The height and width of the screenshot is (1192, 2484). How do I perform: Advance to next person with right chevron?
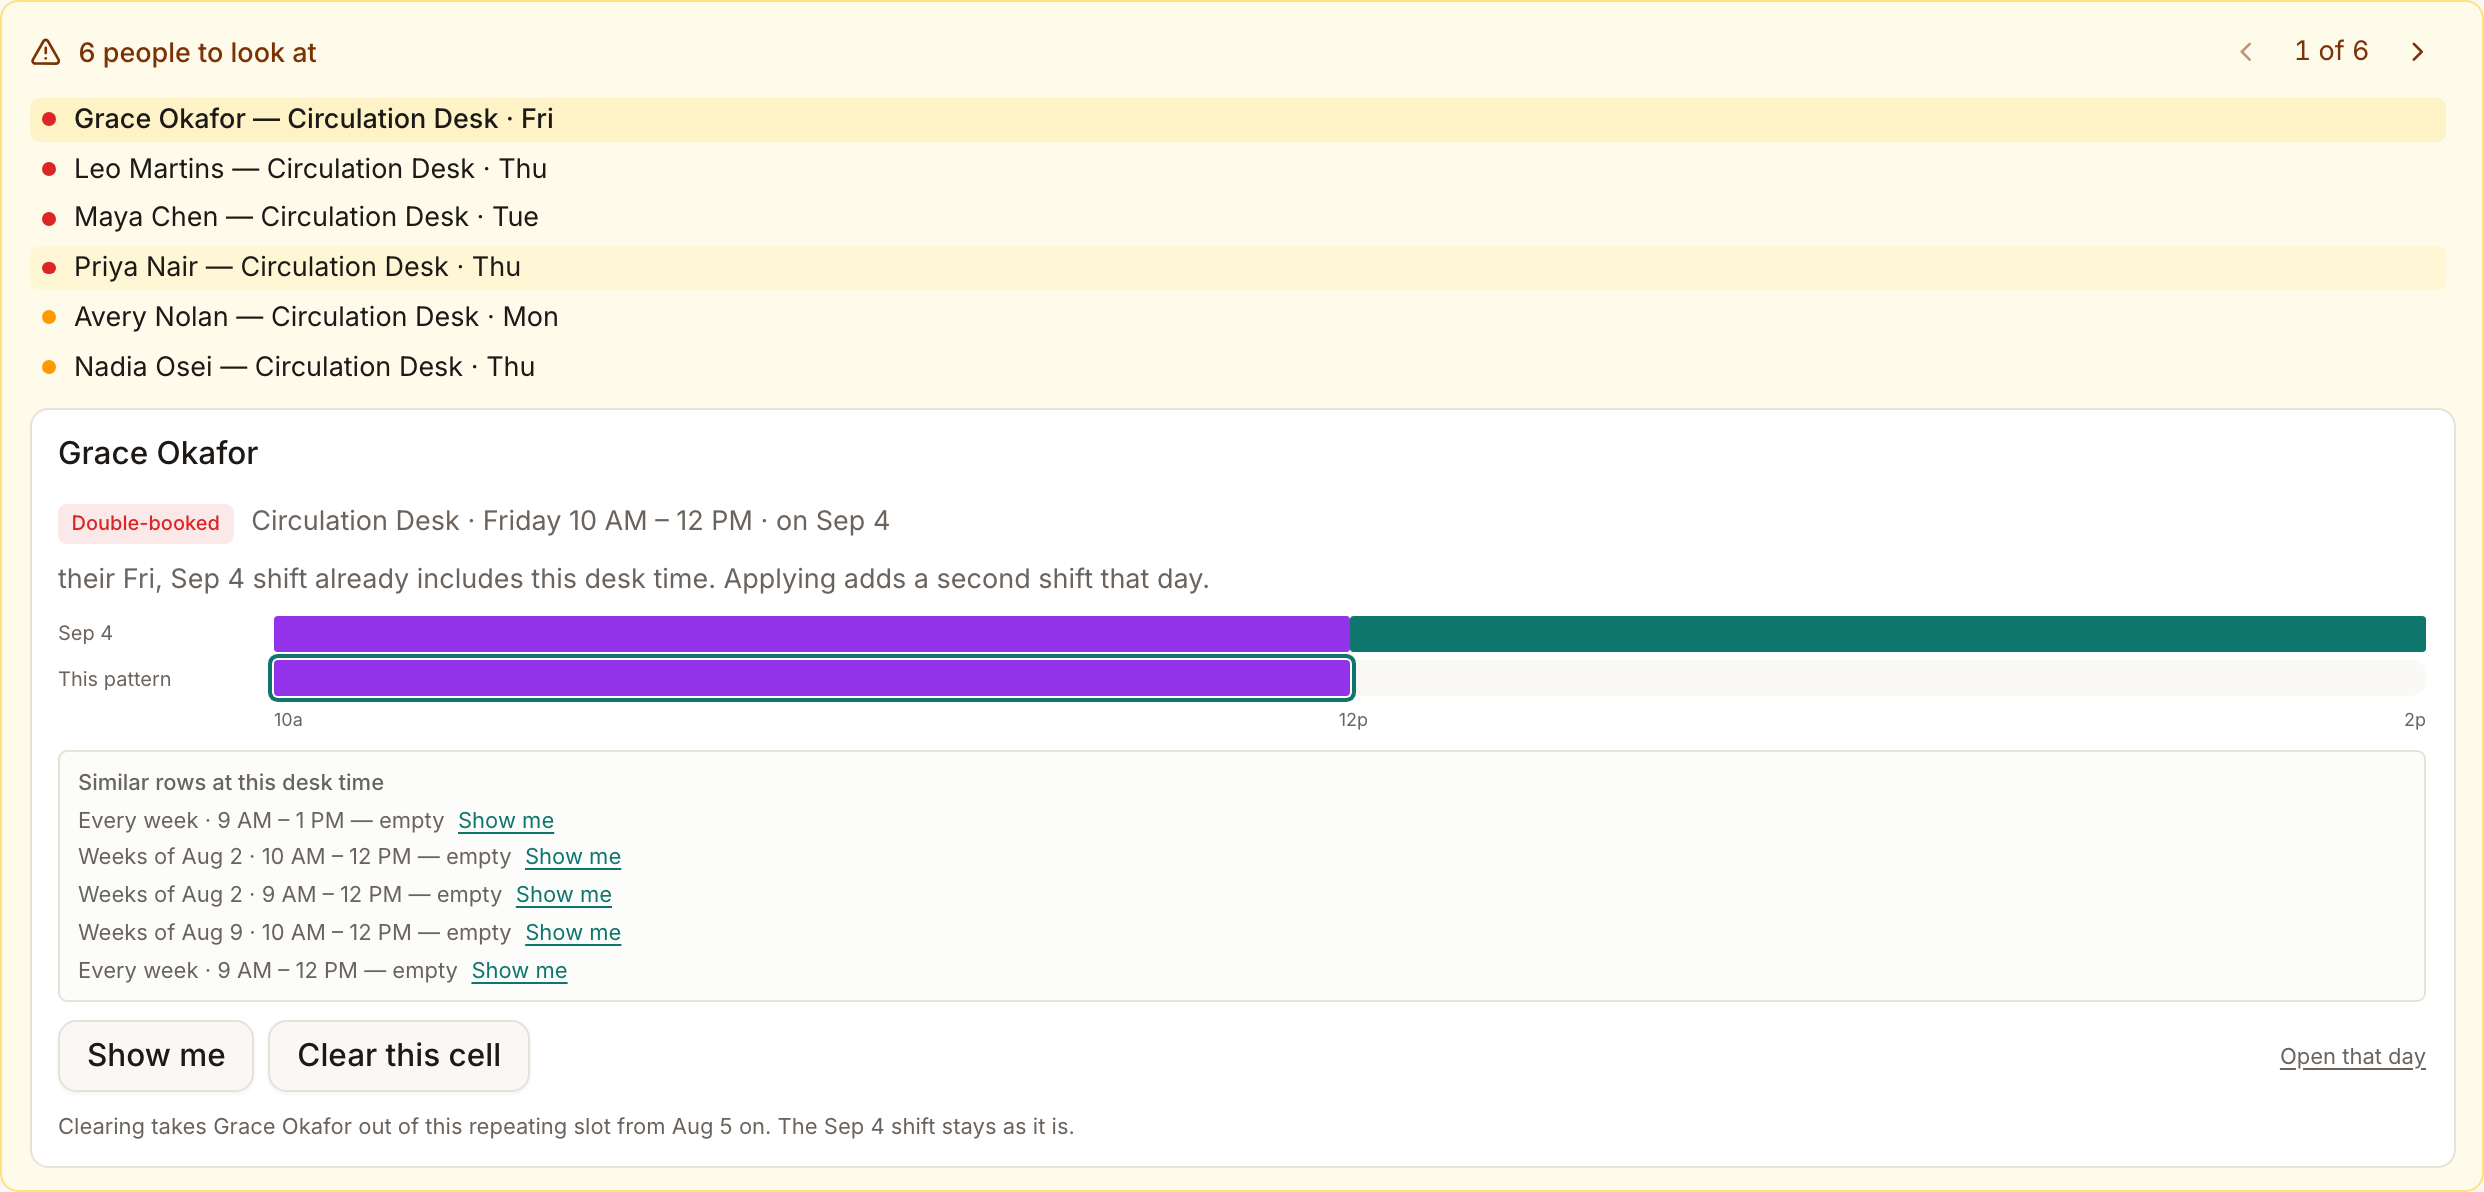pyautogui.click(x=2418, y=52)
